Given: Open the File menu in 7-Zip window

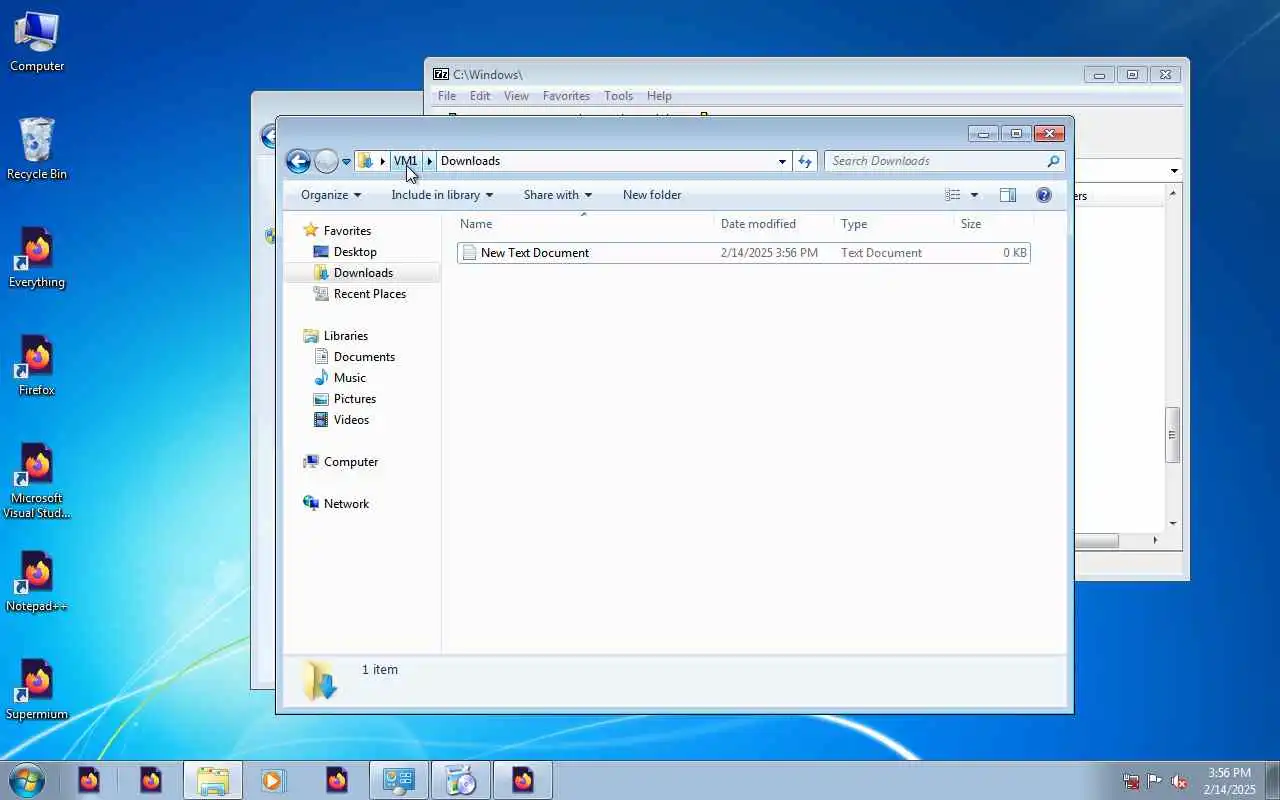Looking at the screenshot, I should pos(447,96).
